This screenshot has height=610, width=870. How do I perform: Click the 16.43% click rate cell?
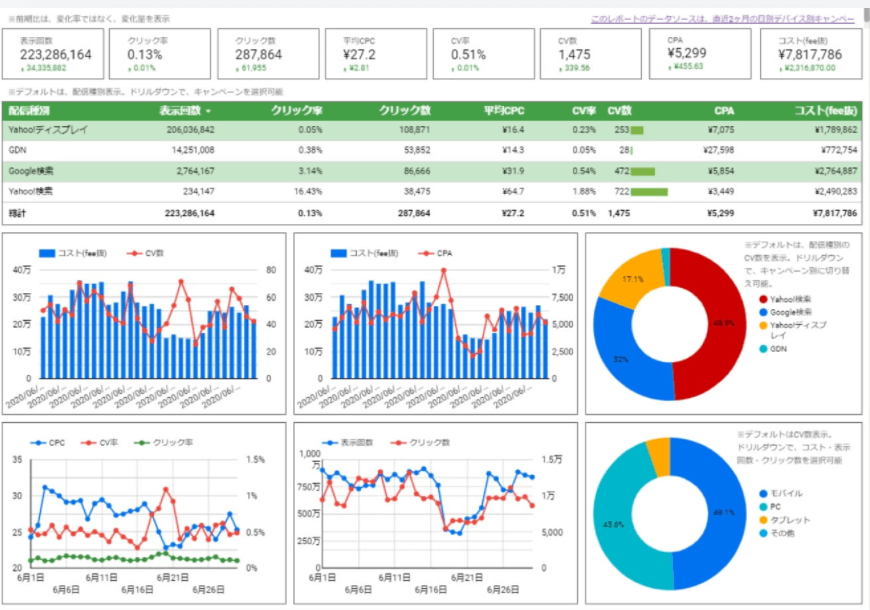(308, 191)
